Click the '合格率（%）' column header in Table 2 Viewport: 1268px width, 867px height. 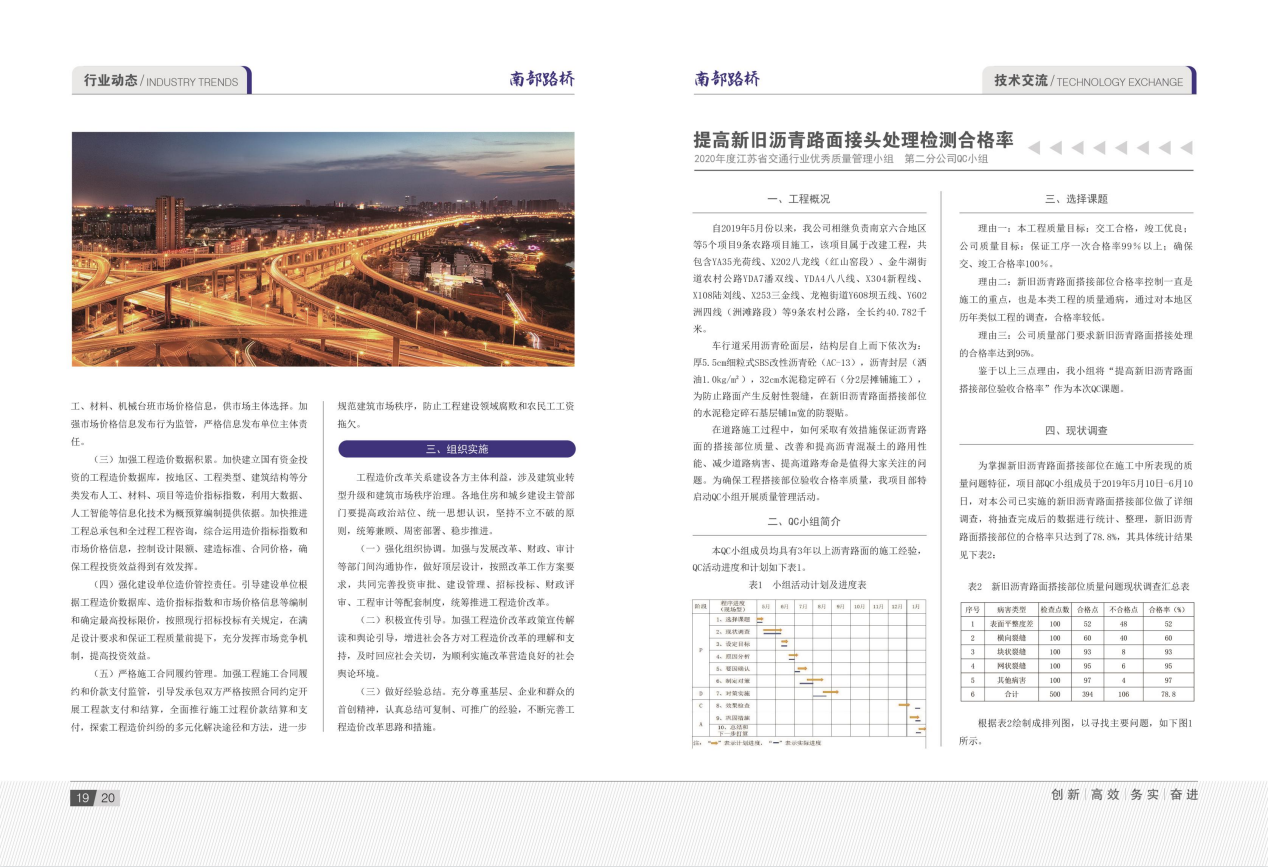tap(1167, 609)
